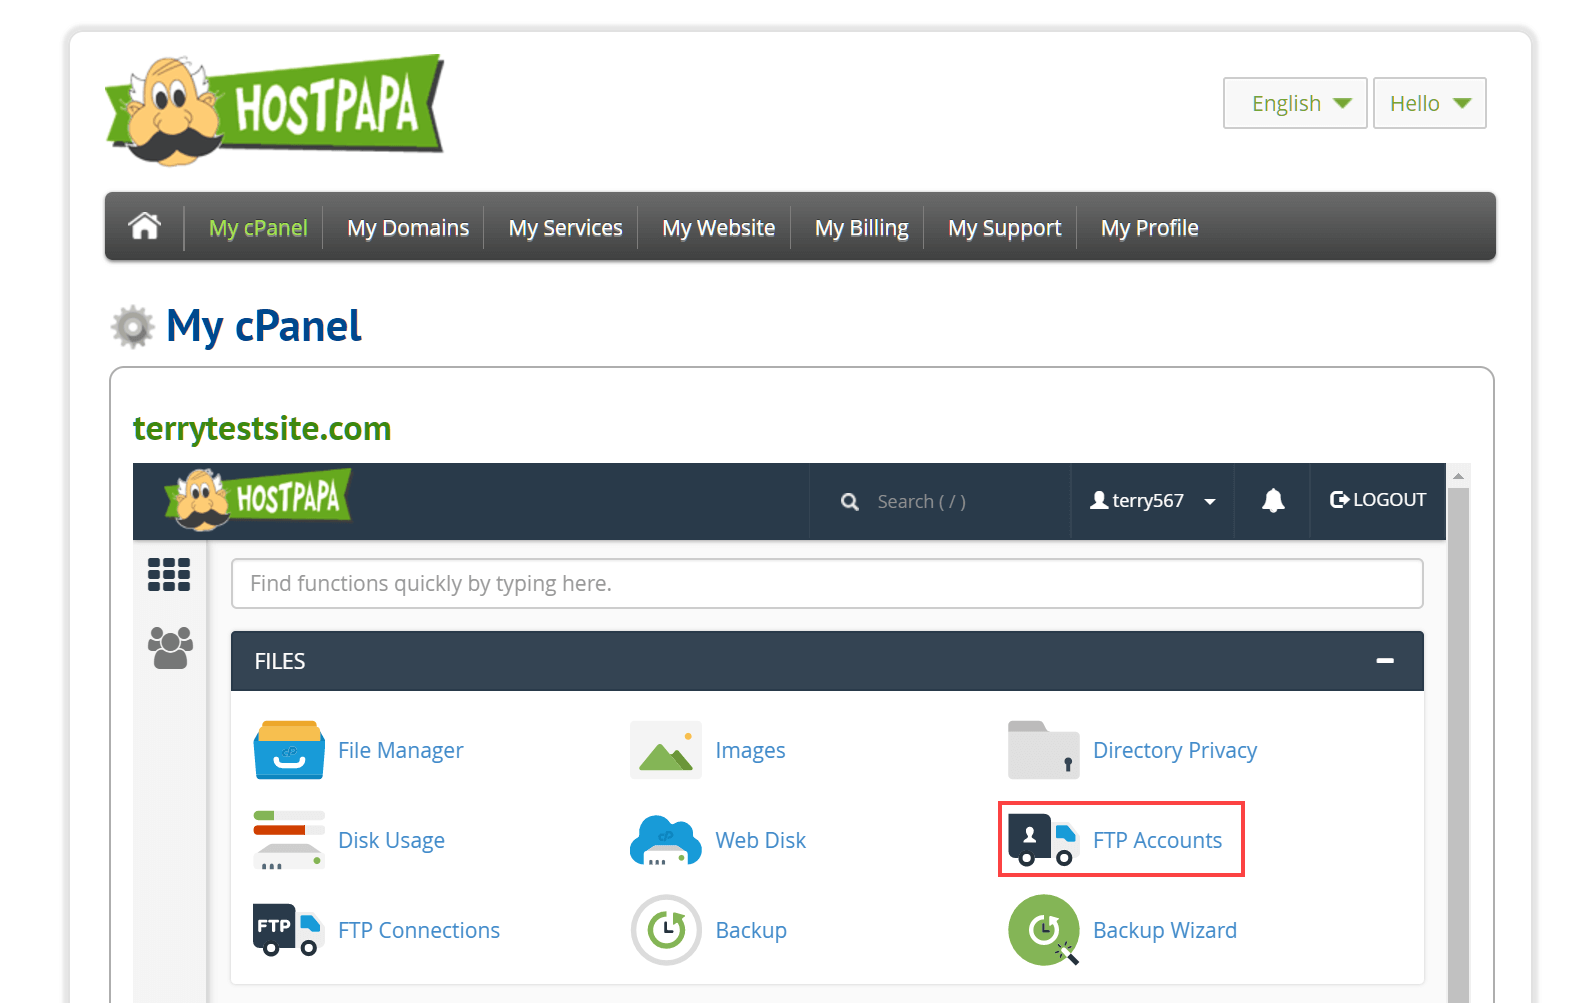
Task: Open the FTP Connections truck icon
Action: (289, 930)
